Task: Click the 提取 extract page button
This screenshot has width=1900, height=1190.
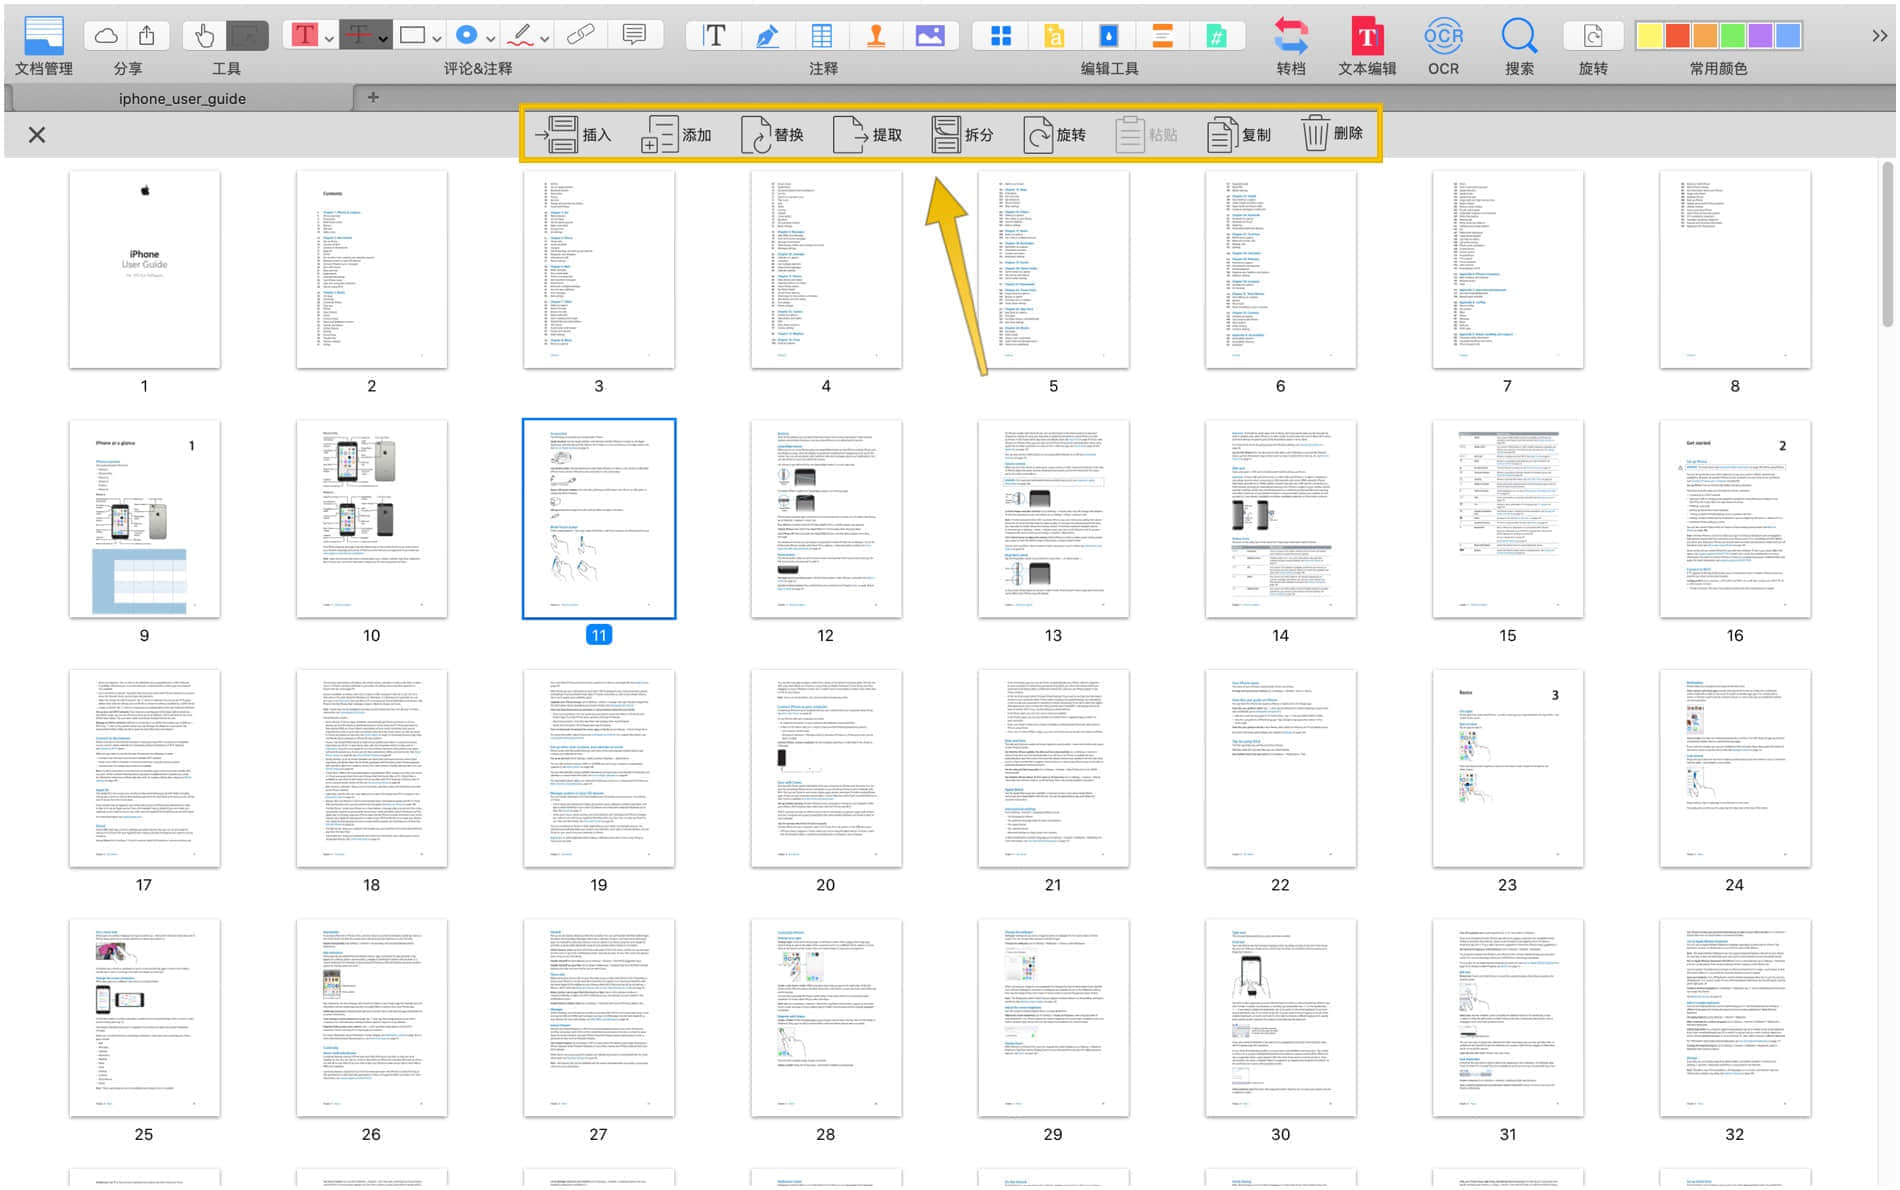Action: [867, 134]
